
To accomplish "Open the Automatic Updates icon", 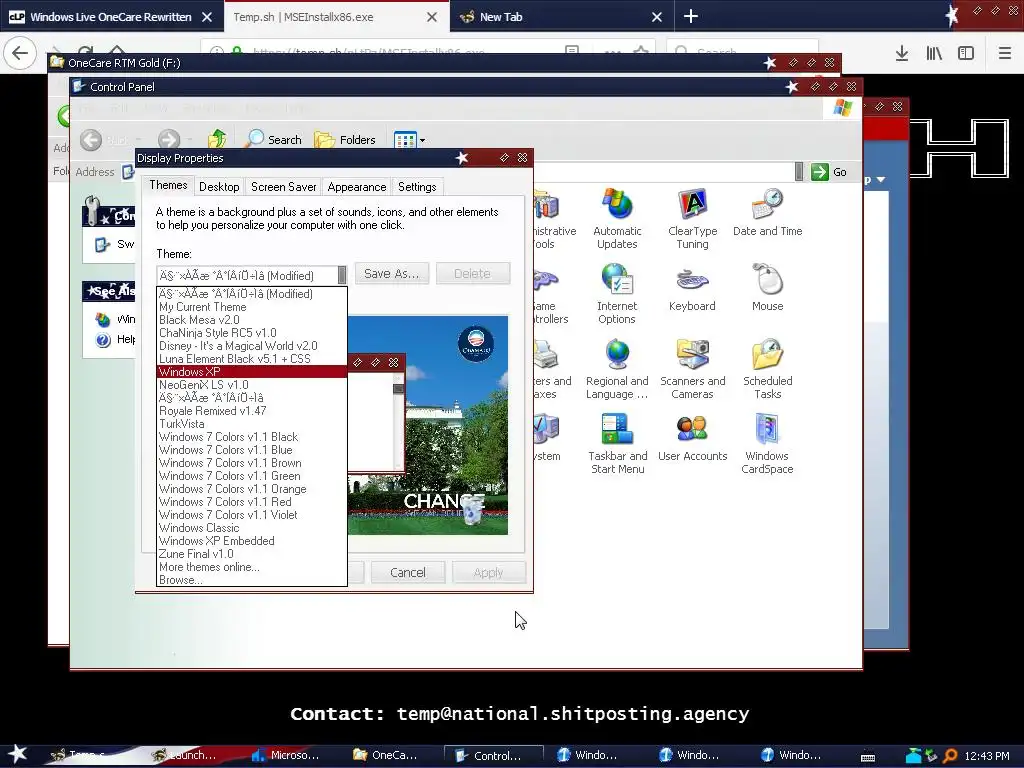I will [616, 219].
